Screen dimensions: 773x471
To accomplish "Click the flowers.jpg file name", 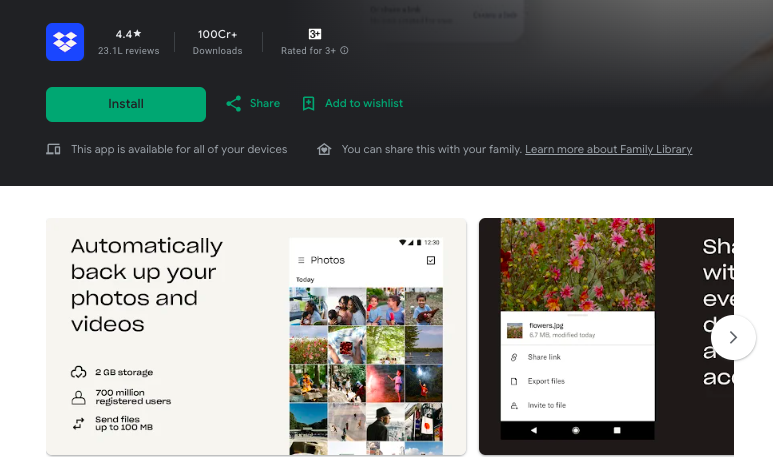I will coord(546,326).
